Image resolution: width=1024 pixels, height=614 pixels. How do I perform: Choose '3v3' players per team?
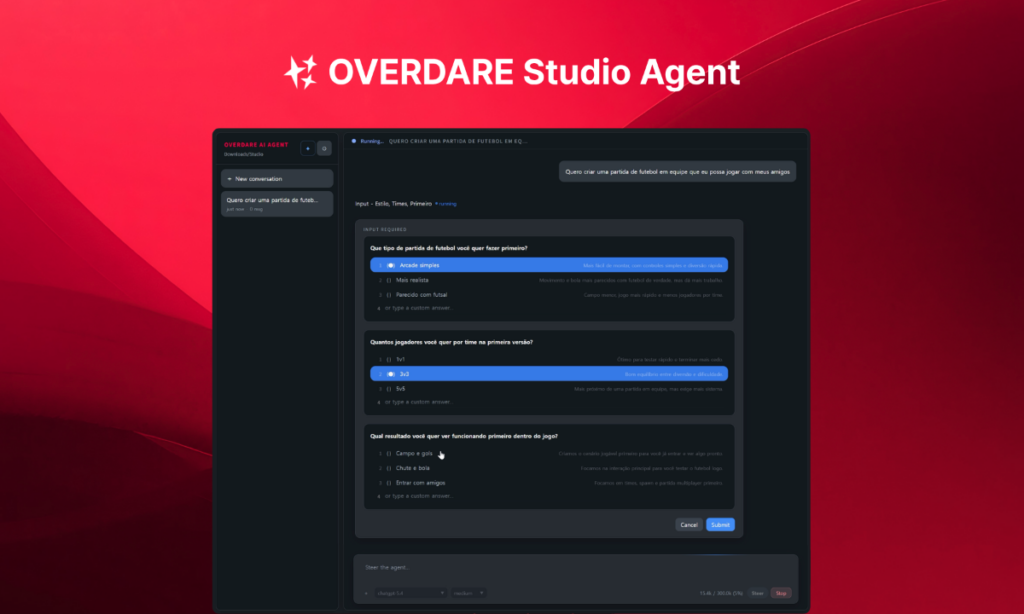[549, 374]
